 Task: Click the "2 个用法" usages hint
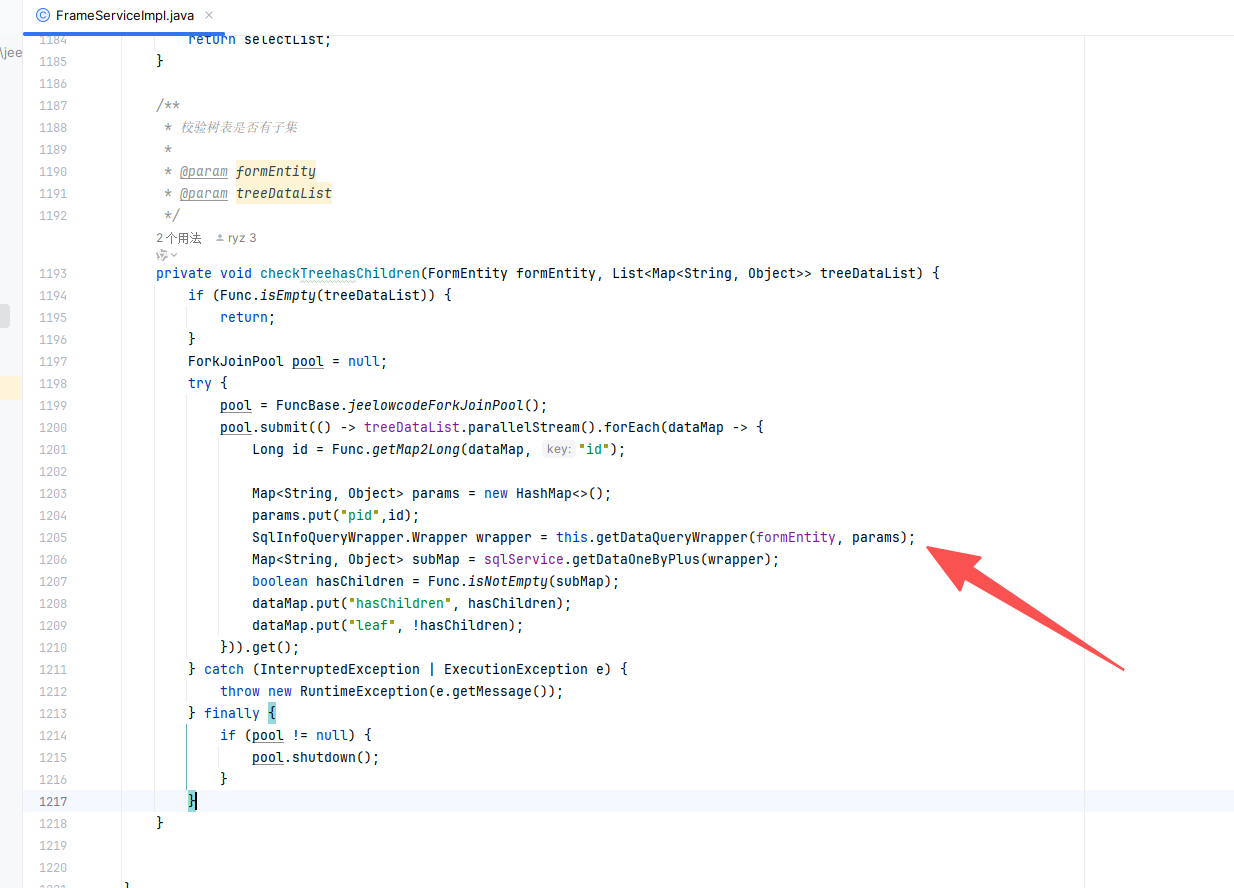tap(178, 238)
